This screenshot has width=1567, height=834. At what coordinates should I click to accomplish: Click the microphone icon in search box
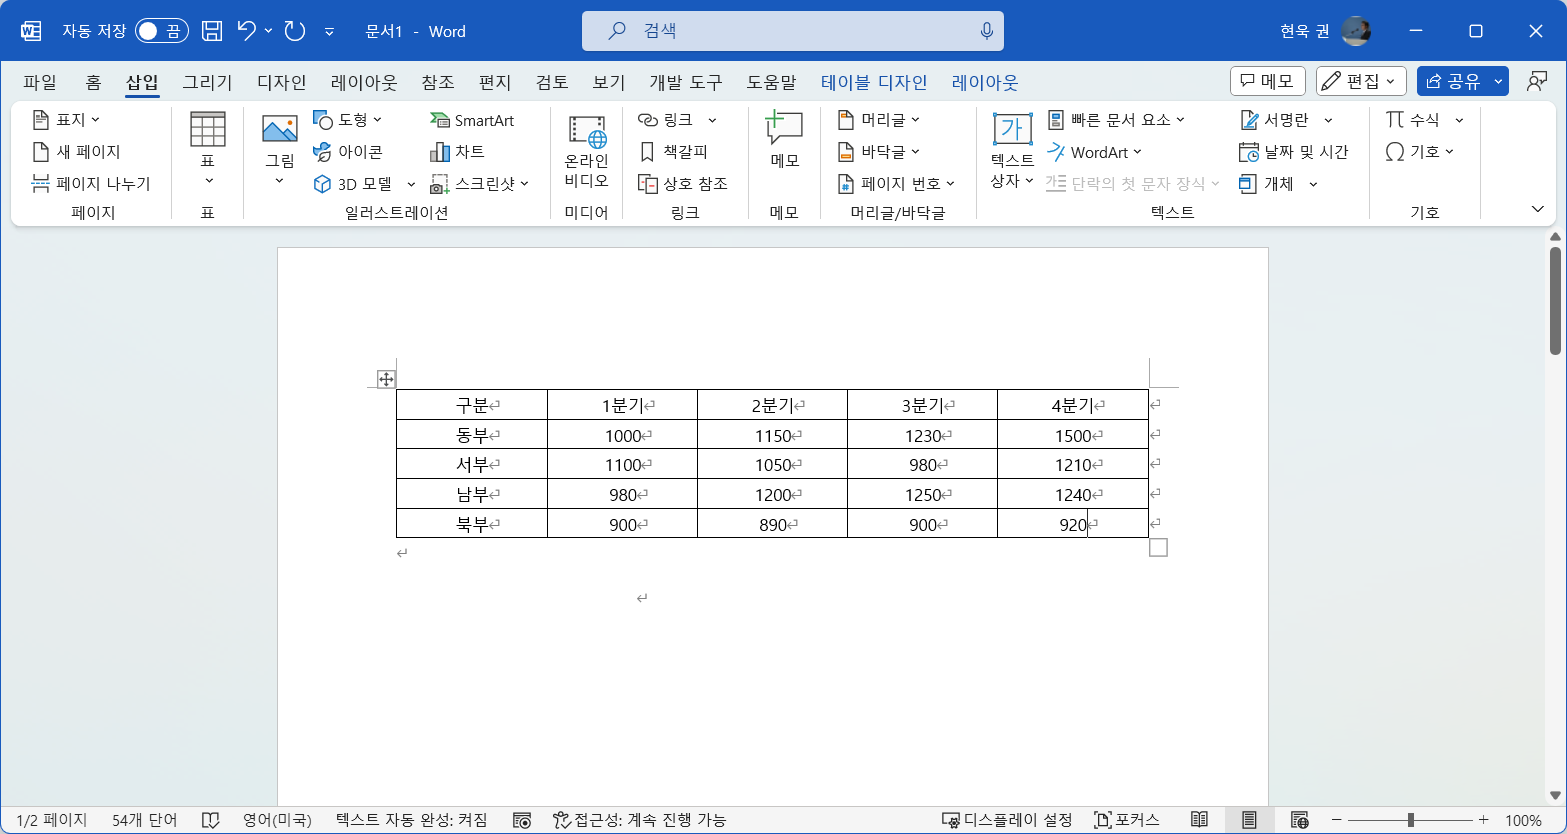(987, 31)
